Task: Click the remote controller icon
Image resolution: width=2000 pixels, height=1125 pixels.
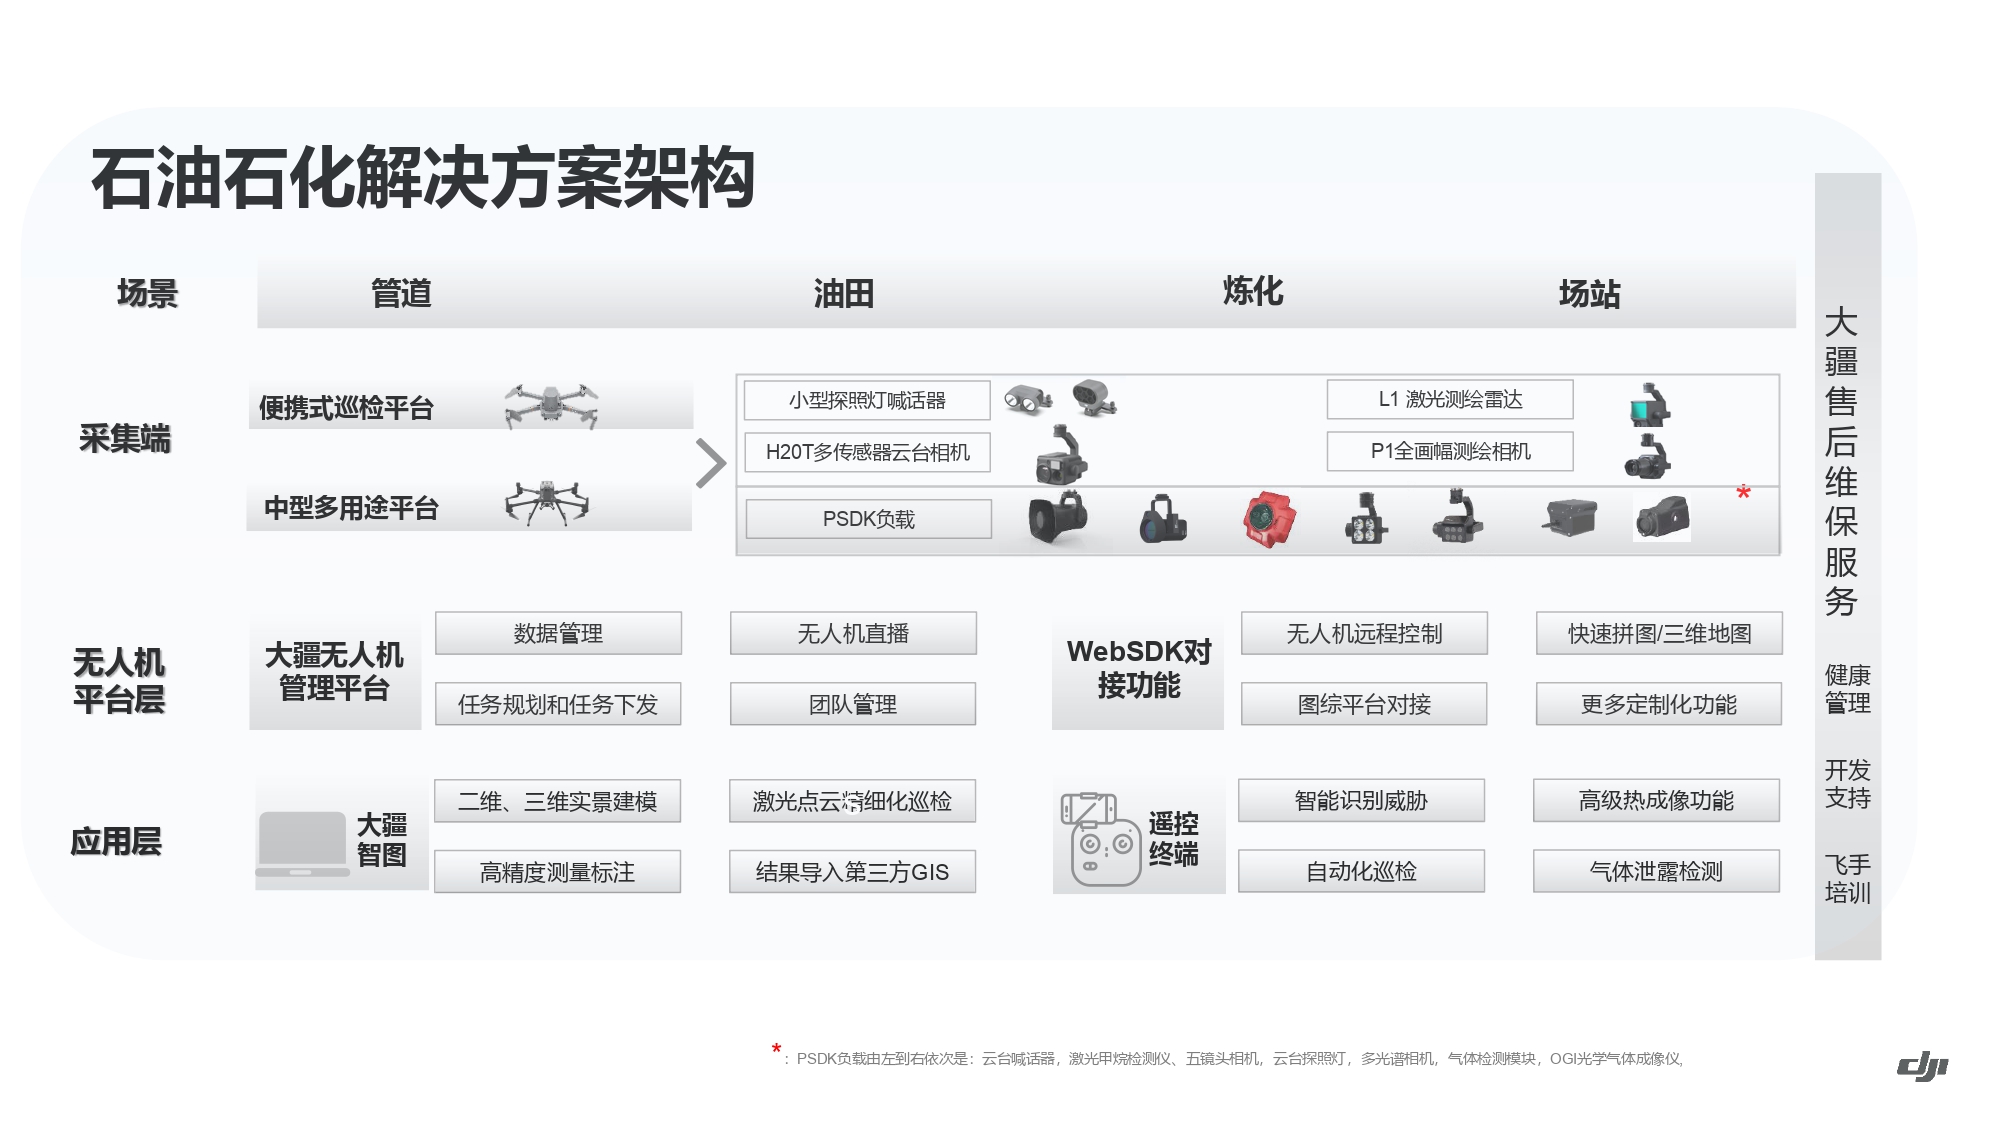Action: pyautogui.click(x=1101, y=839)
